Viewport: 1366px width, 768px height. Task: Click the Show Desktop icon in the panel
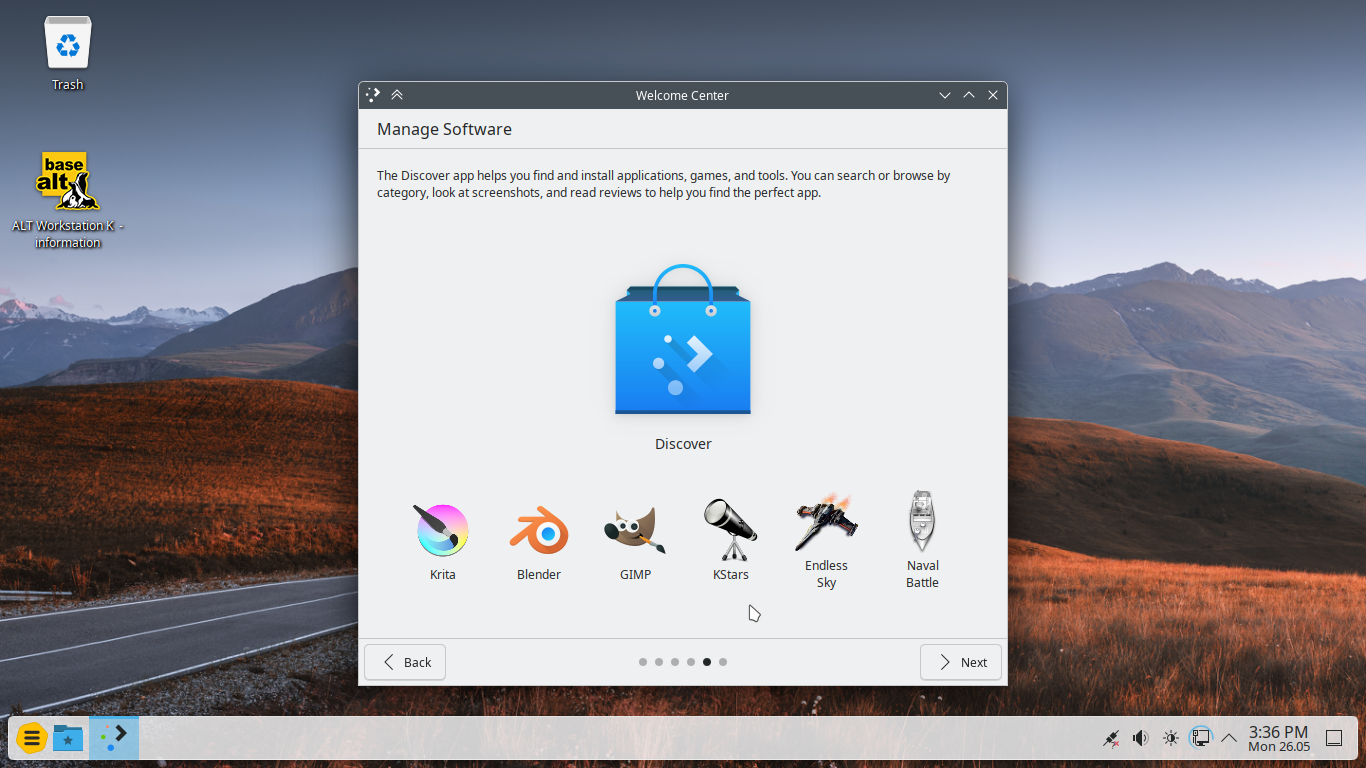click(x=1334, y=738)
